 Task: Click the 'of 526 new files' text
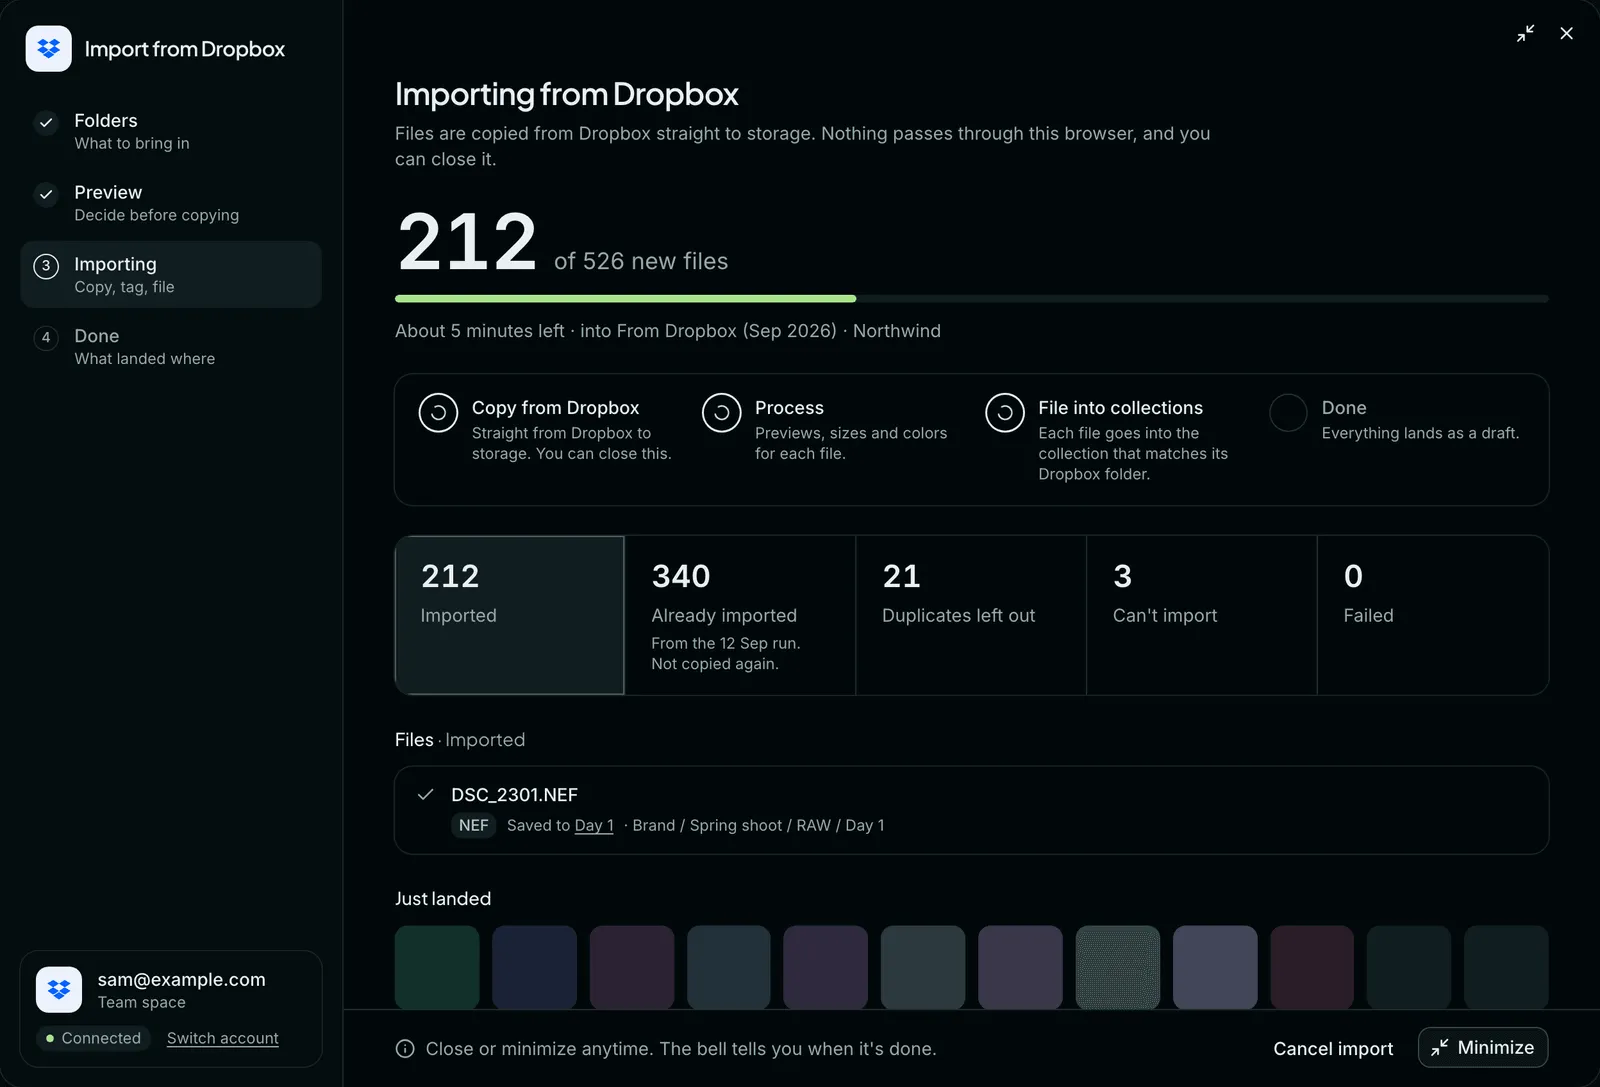click(x=641, y=261)
